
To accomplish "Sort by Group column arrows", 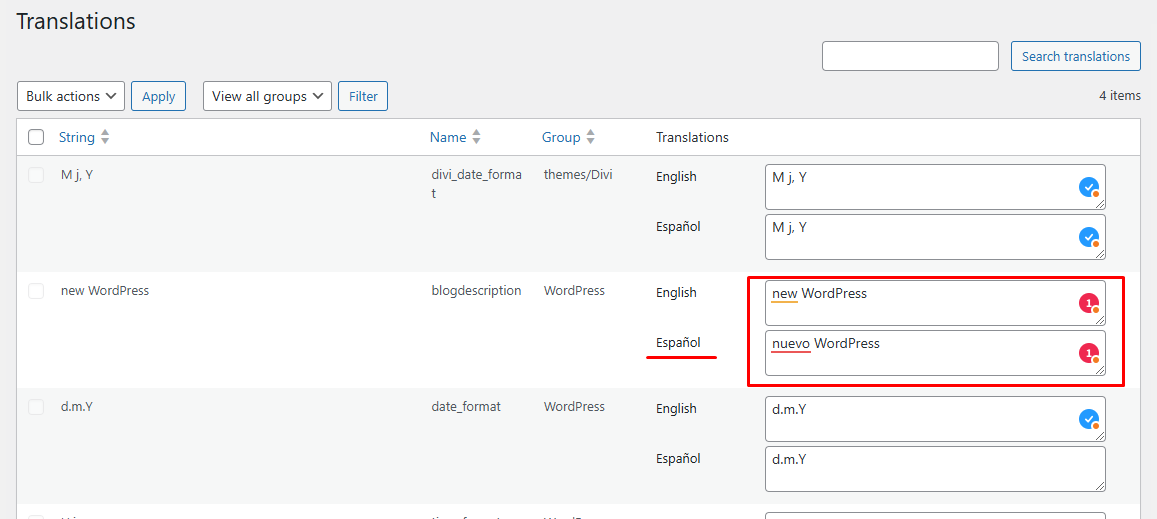I will pos(590,137).
